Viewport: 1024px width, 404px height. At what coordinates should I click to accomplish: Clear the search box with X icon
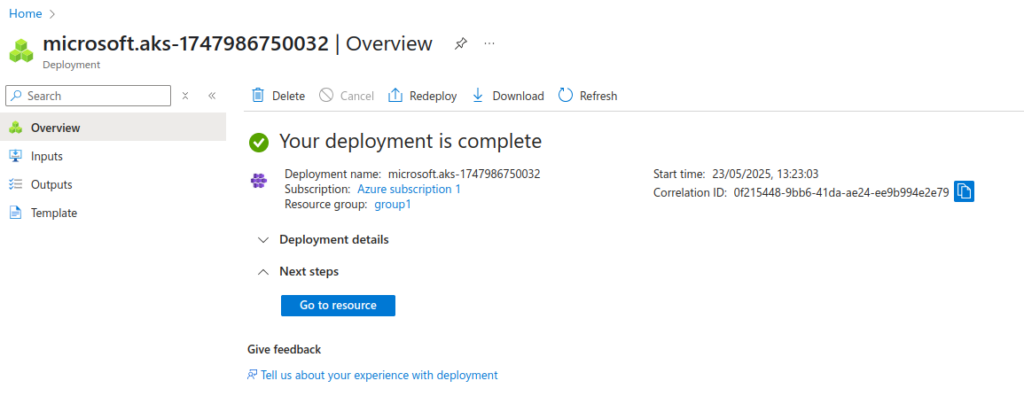(x=185, y=96)
